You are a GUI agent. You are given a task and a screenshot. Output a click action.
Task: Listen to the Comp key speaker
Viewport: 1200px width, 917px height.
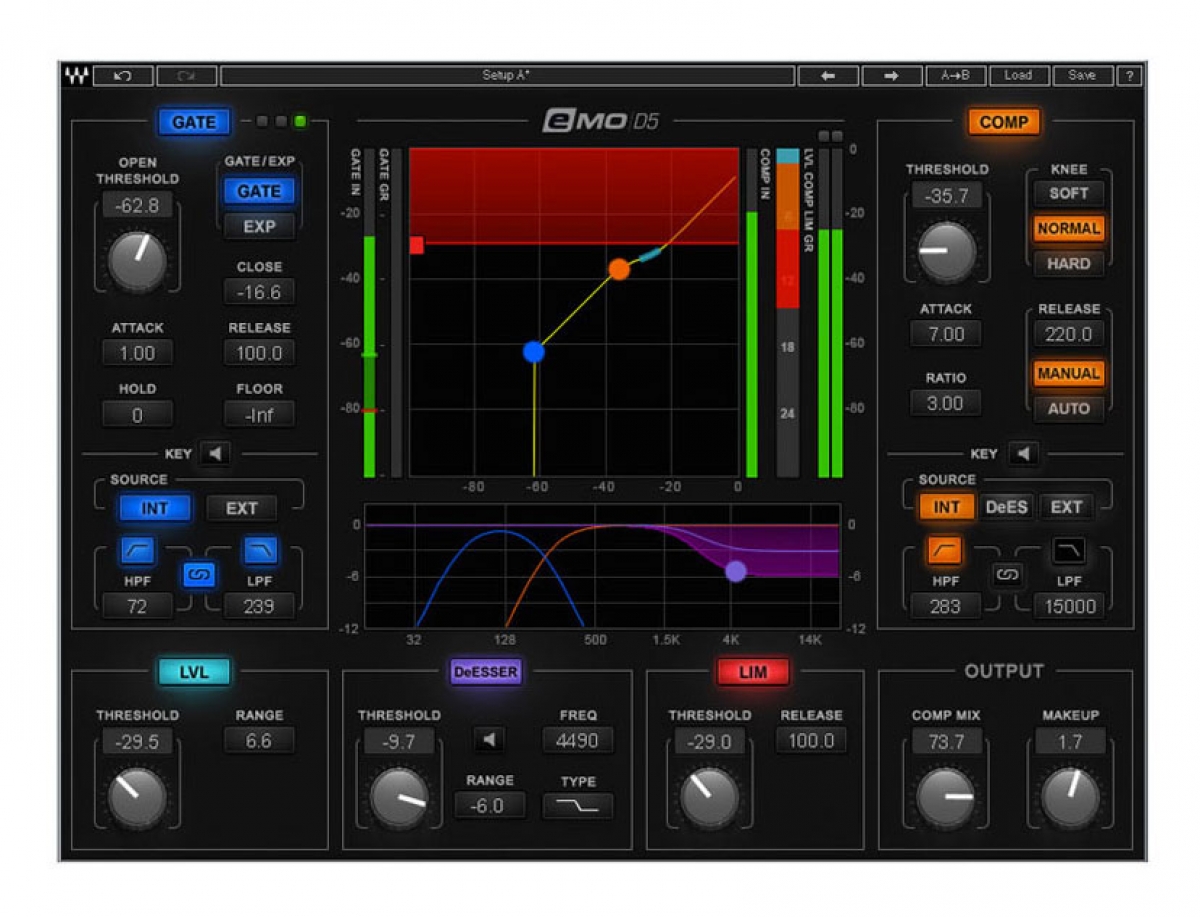point(1022,454)
